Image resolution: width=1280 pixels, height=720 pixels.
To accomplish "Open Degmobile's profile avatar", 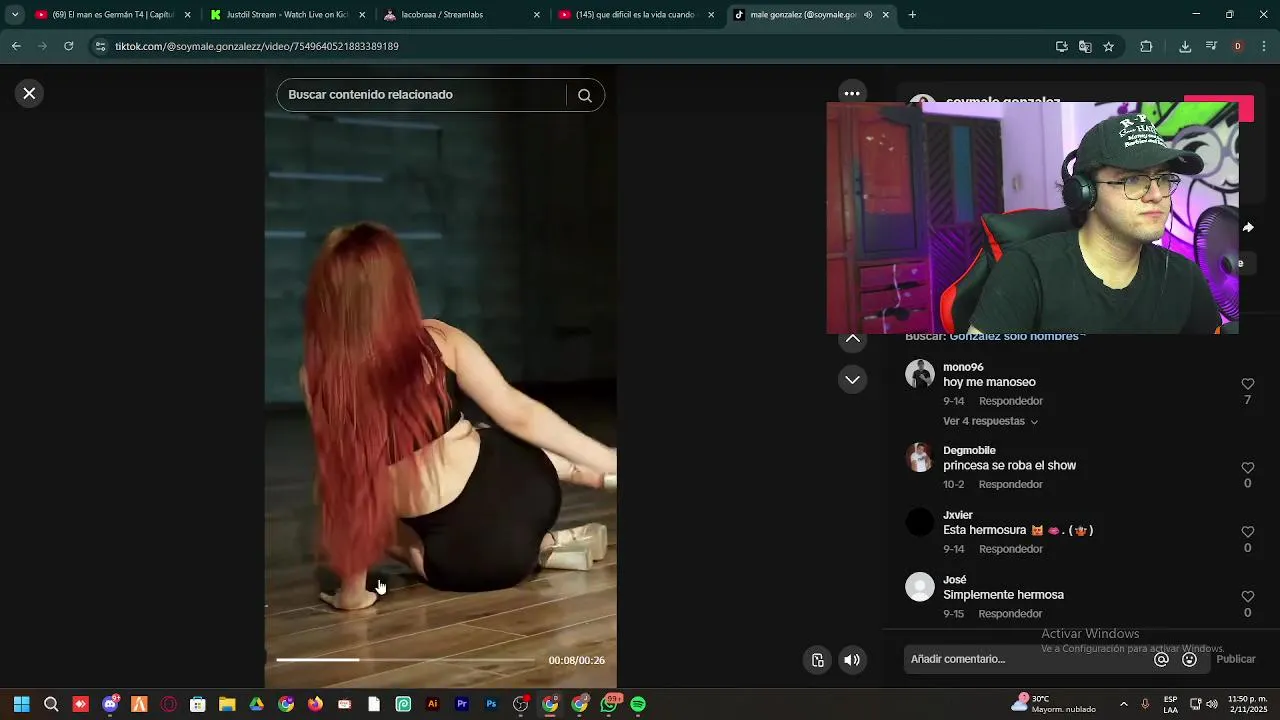I will [920, 457].
